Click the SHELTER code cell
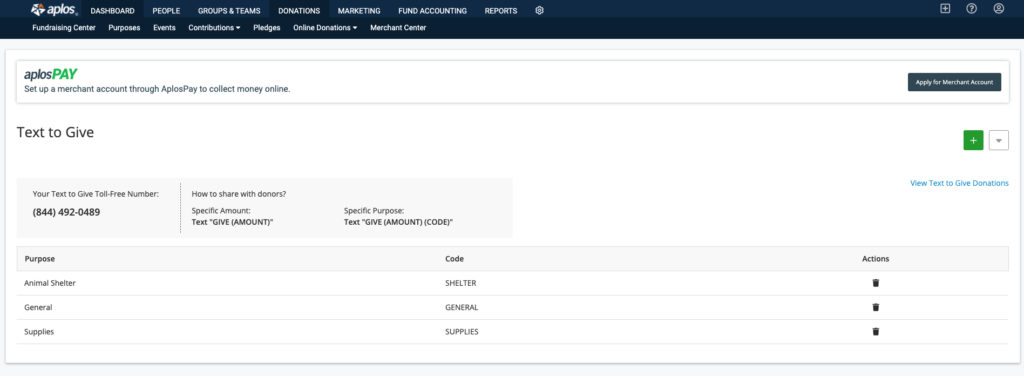The height and width of the screenshot is (376, 1024). pos(460,283)
